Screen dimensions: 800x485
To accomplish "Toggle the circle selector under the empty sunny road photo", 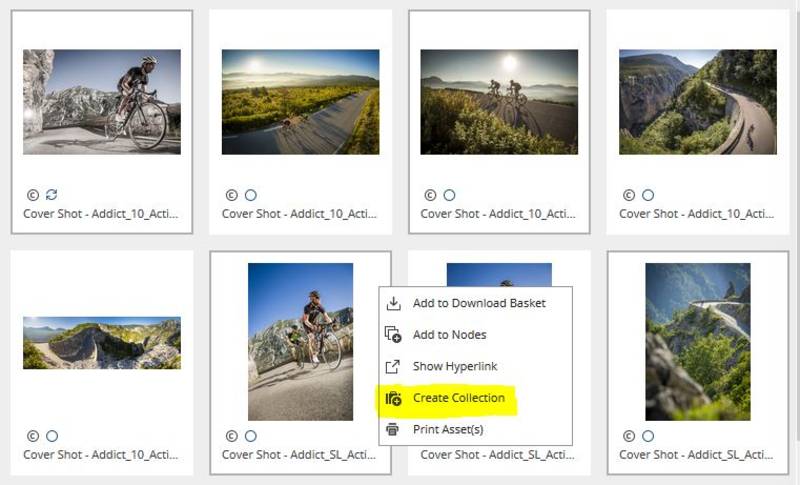I will click(251, 195).
